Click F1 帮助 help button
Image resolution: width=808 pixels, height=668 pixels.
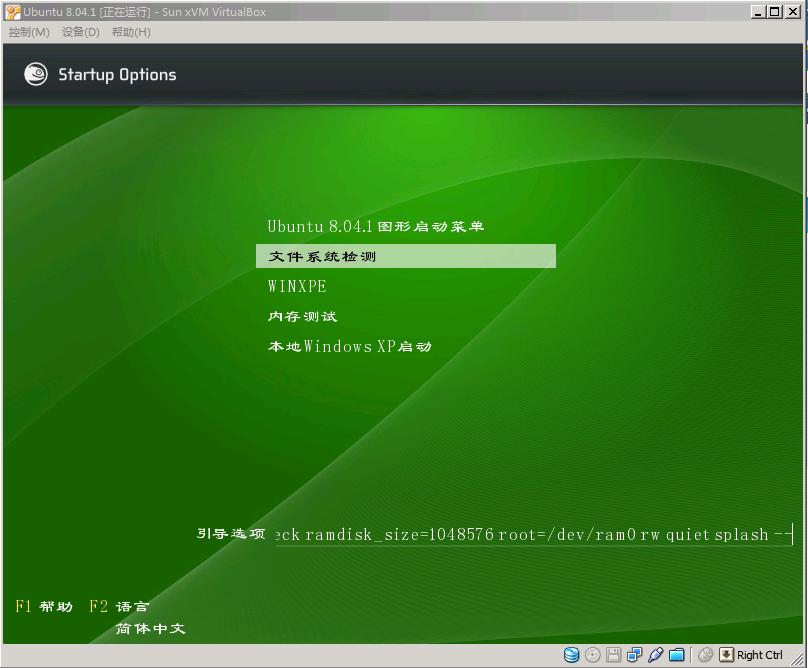pyautogui.click(x=44, y=607)
